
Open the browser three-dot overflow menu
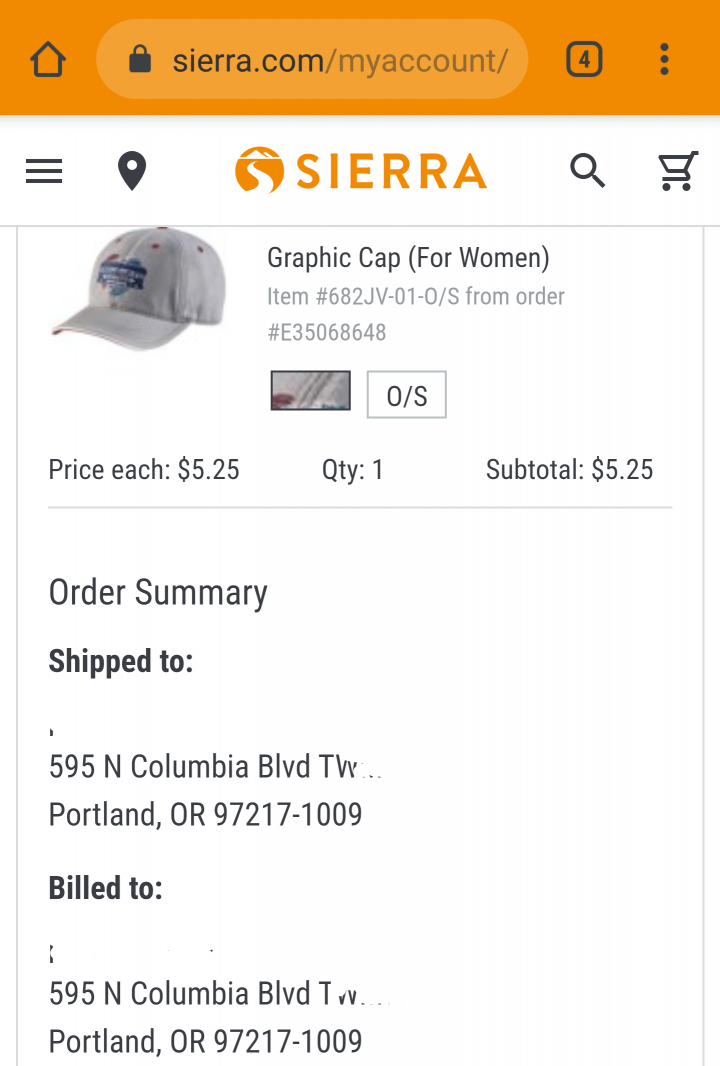click(x=664, y=60)
